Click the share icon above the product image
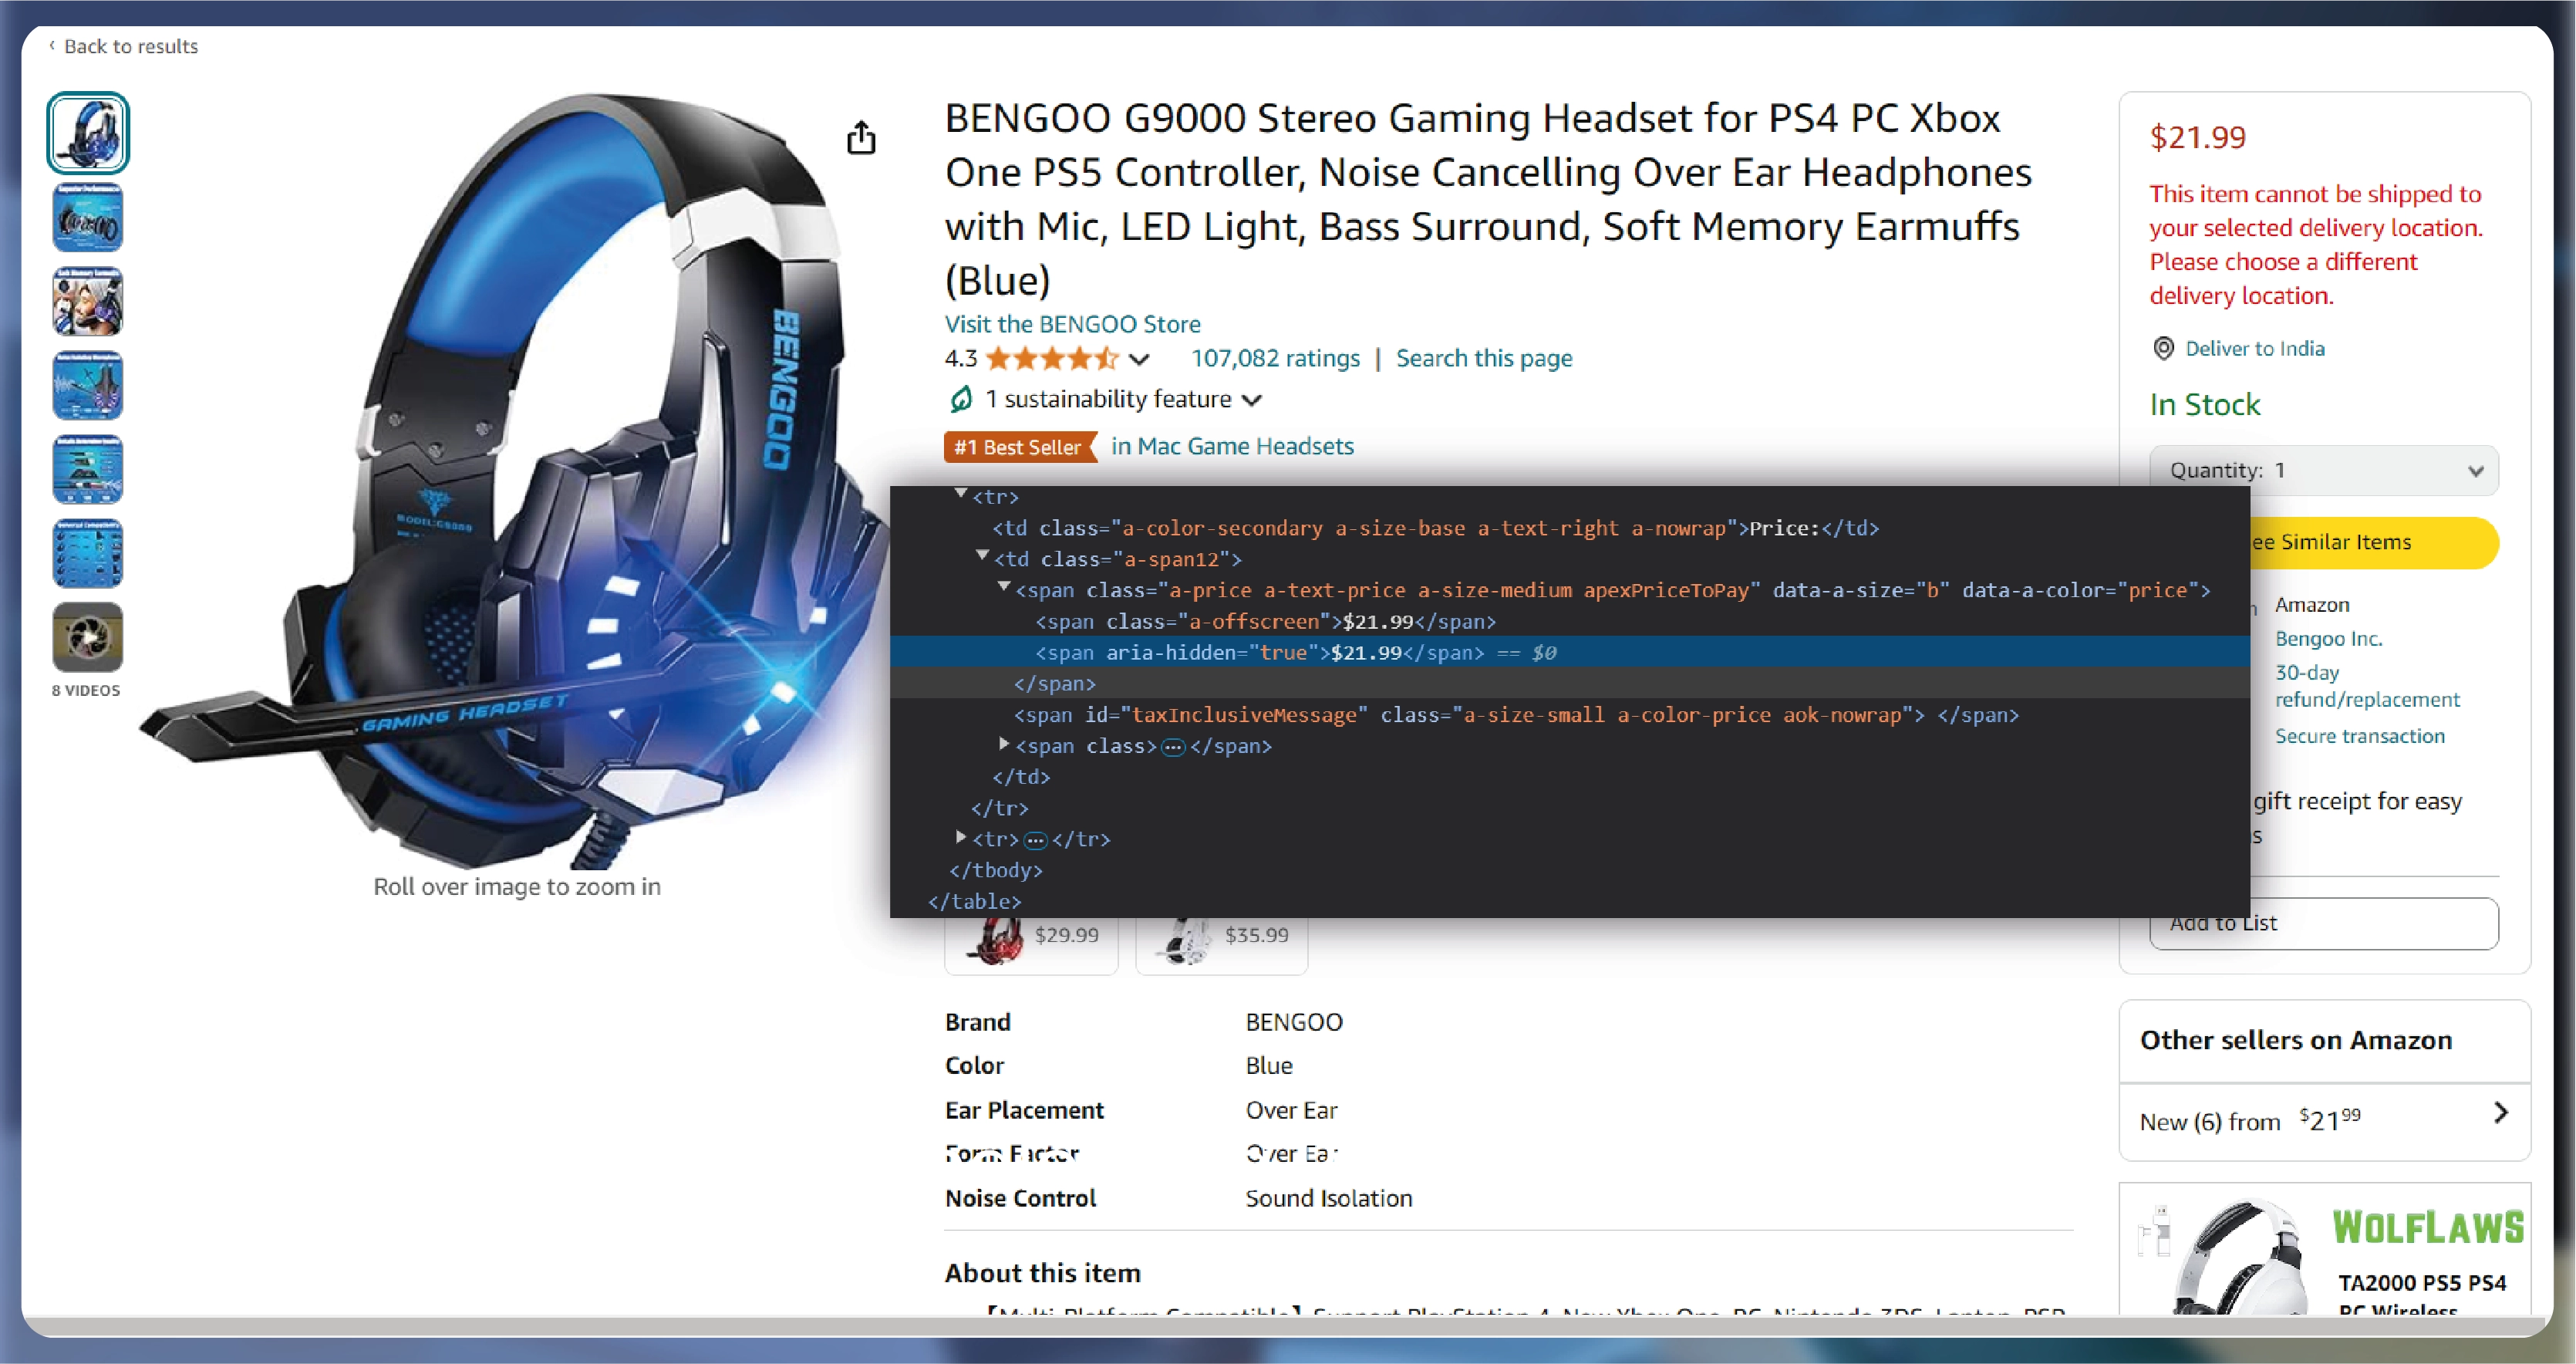 click(x=861, y=137)
